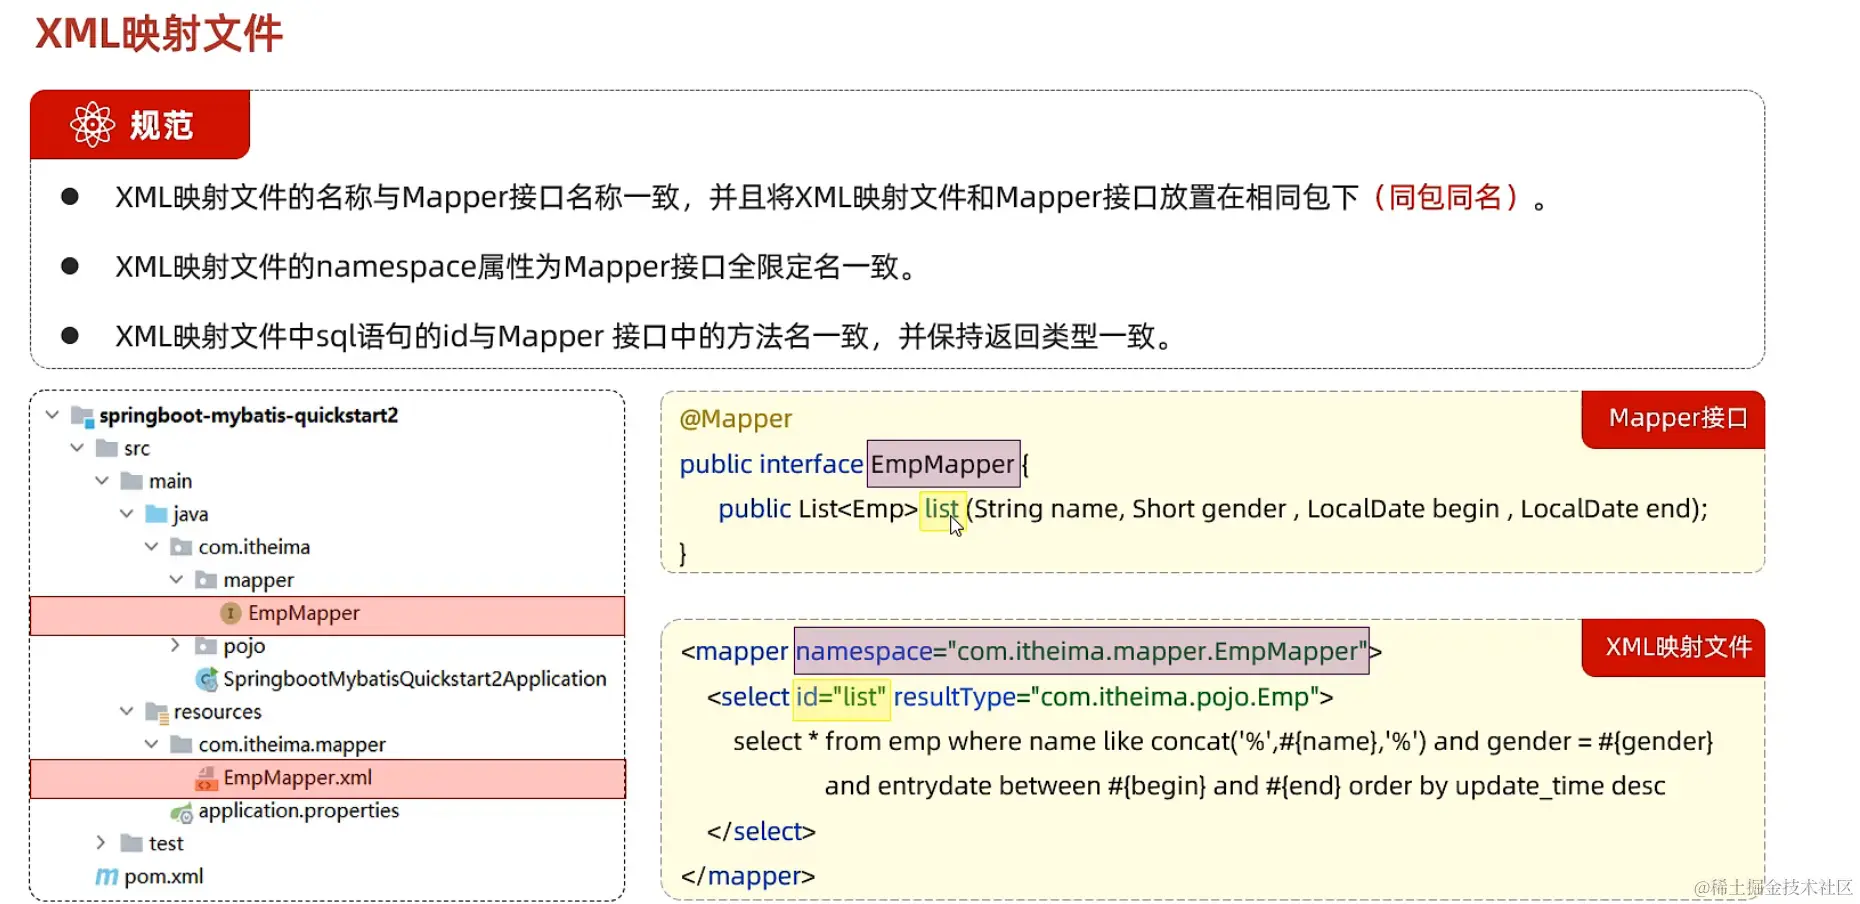Click the springboot-mybatis-quickstart2 project folder icon
1860x904 pixels.
[x=82, y=416]
